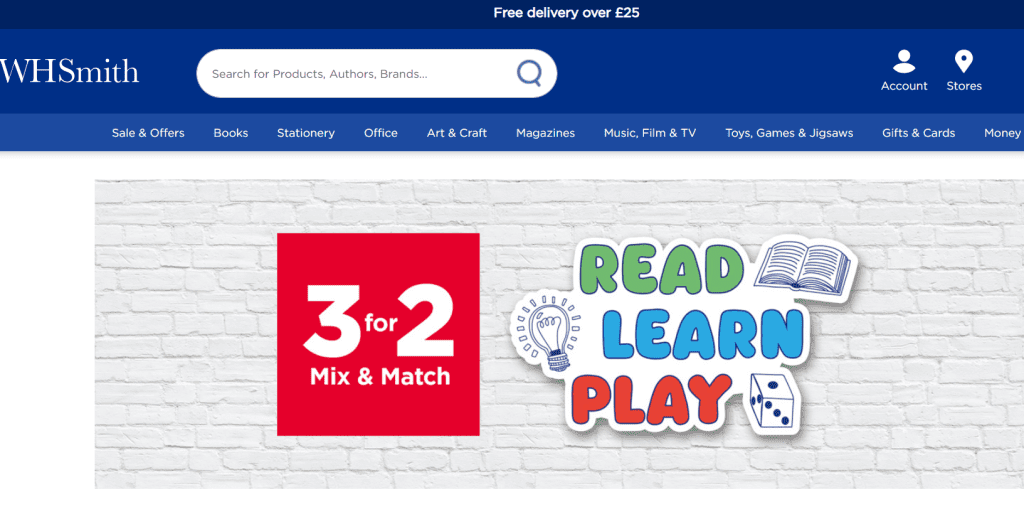Click the WHSmith logo
Screen dimensions: 1024x507
click(69, 71)
